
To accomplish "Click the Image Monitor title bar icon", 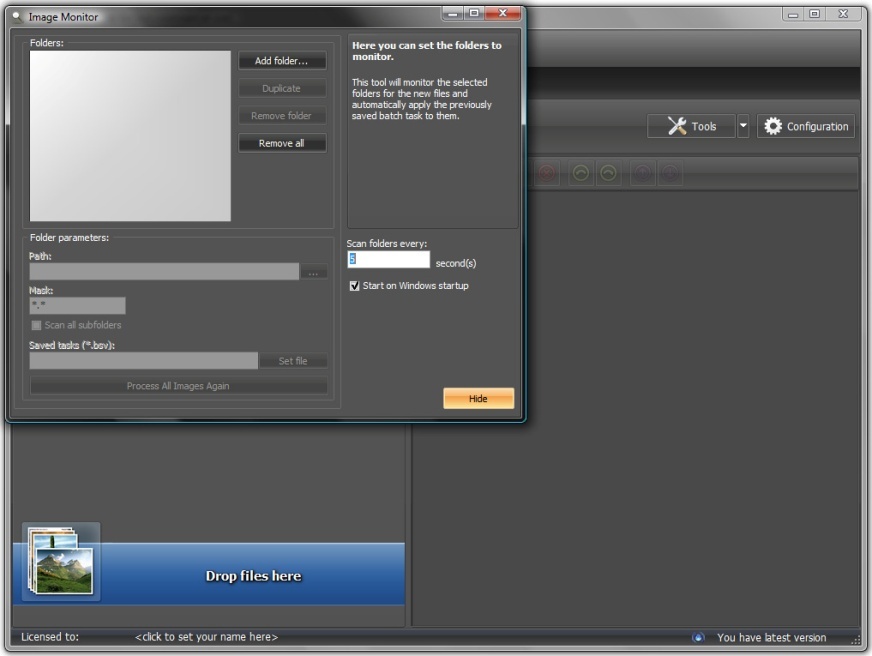I will coord(17,17).
